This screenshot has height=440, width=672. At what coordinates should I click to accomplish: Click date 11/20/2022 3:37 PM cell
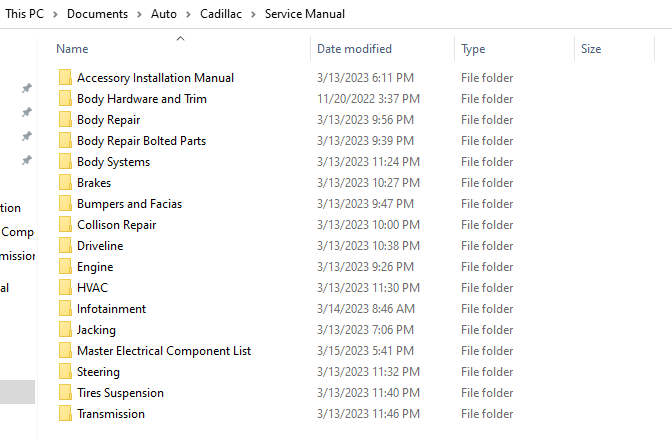(368, 99)
